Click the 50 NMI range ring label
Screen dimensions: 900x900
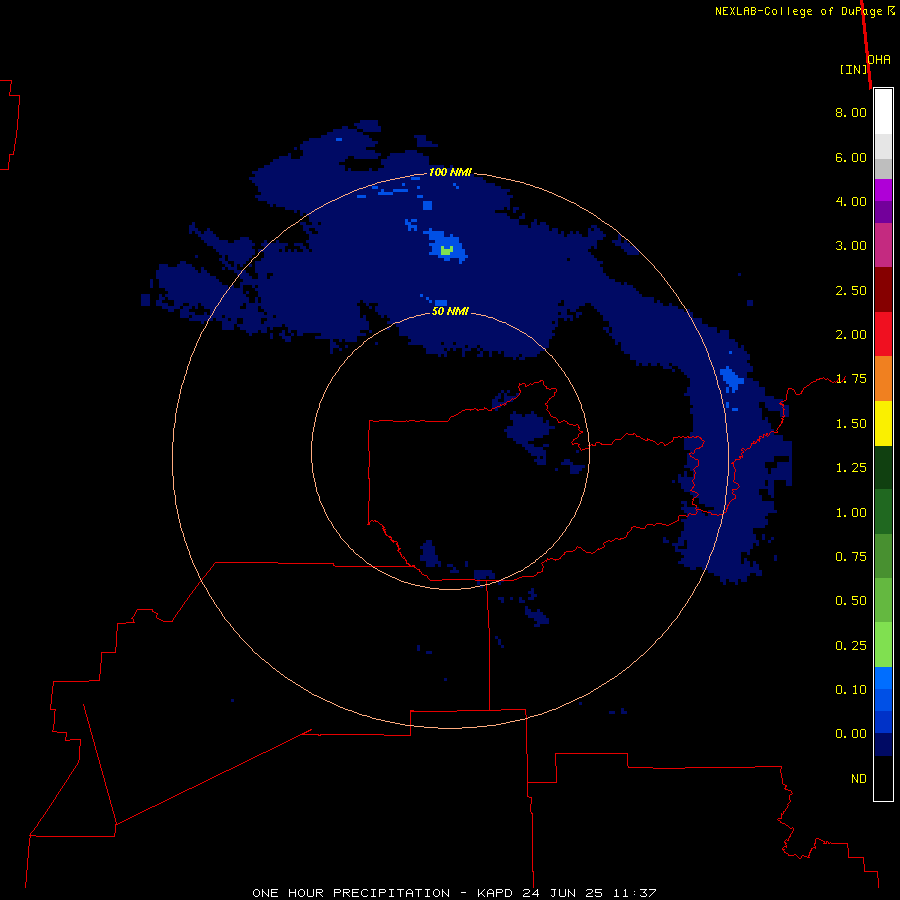click(x=450, y=311)
